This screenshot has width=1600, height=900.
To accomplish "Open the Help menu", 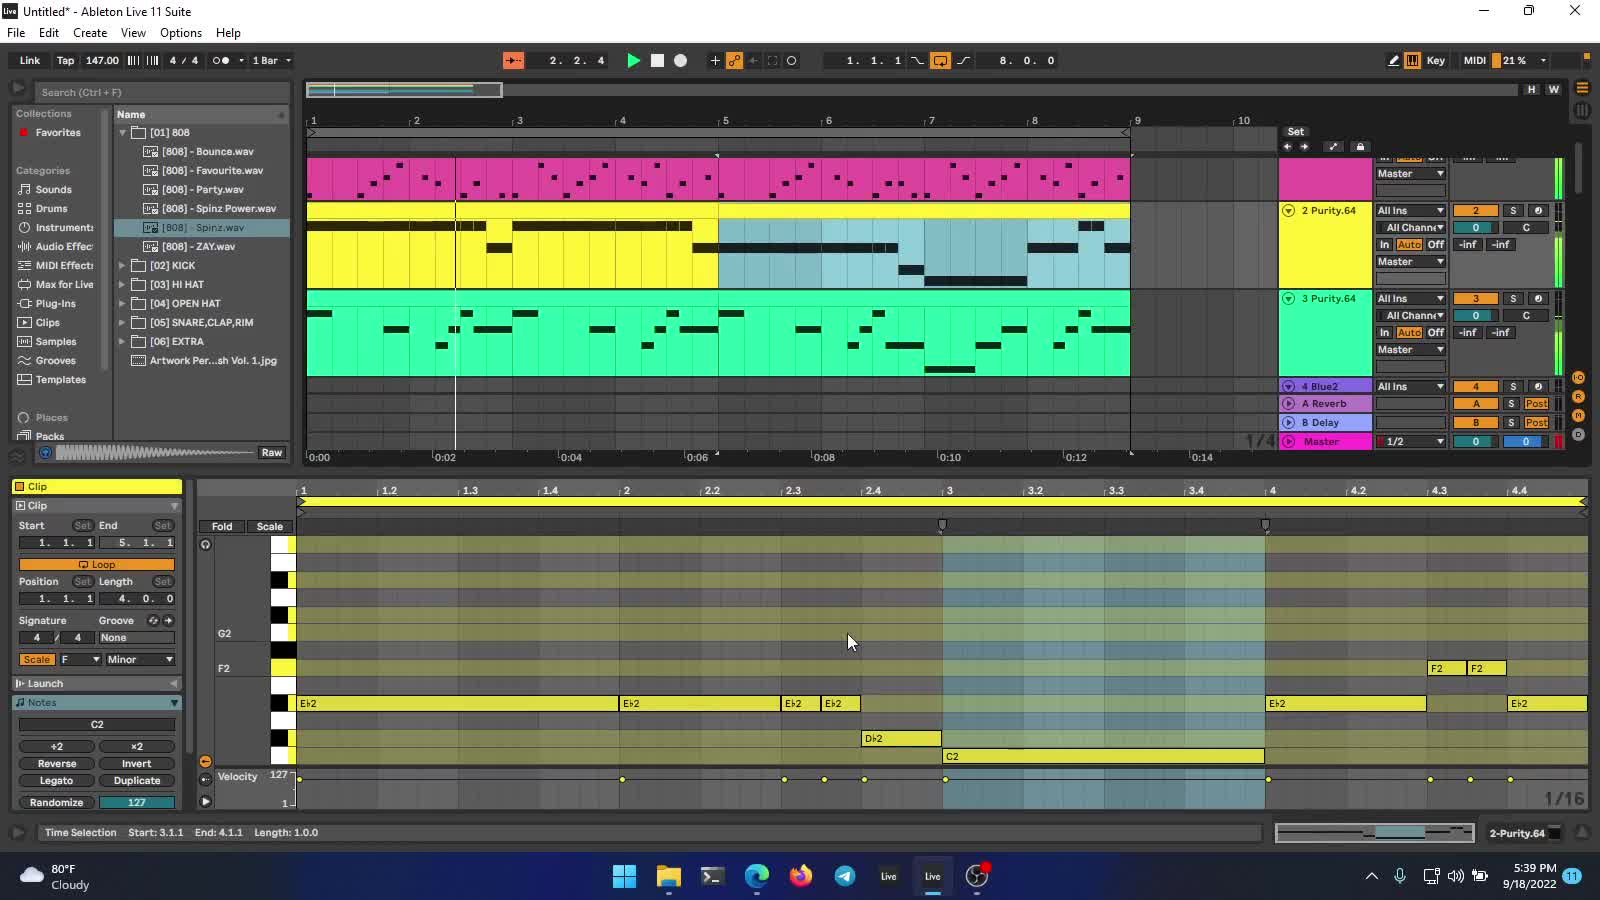I will click(228, 33).
